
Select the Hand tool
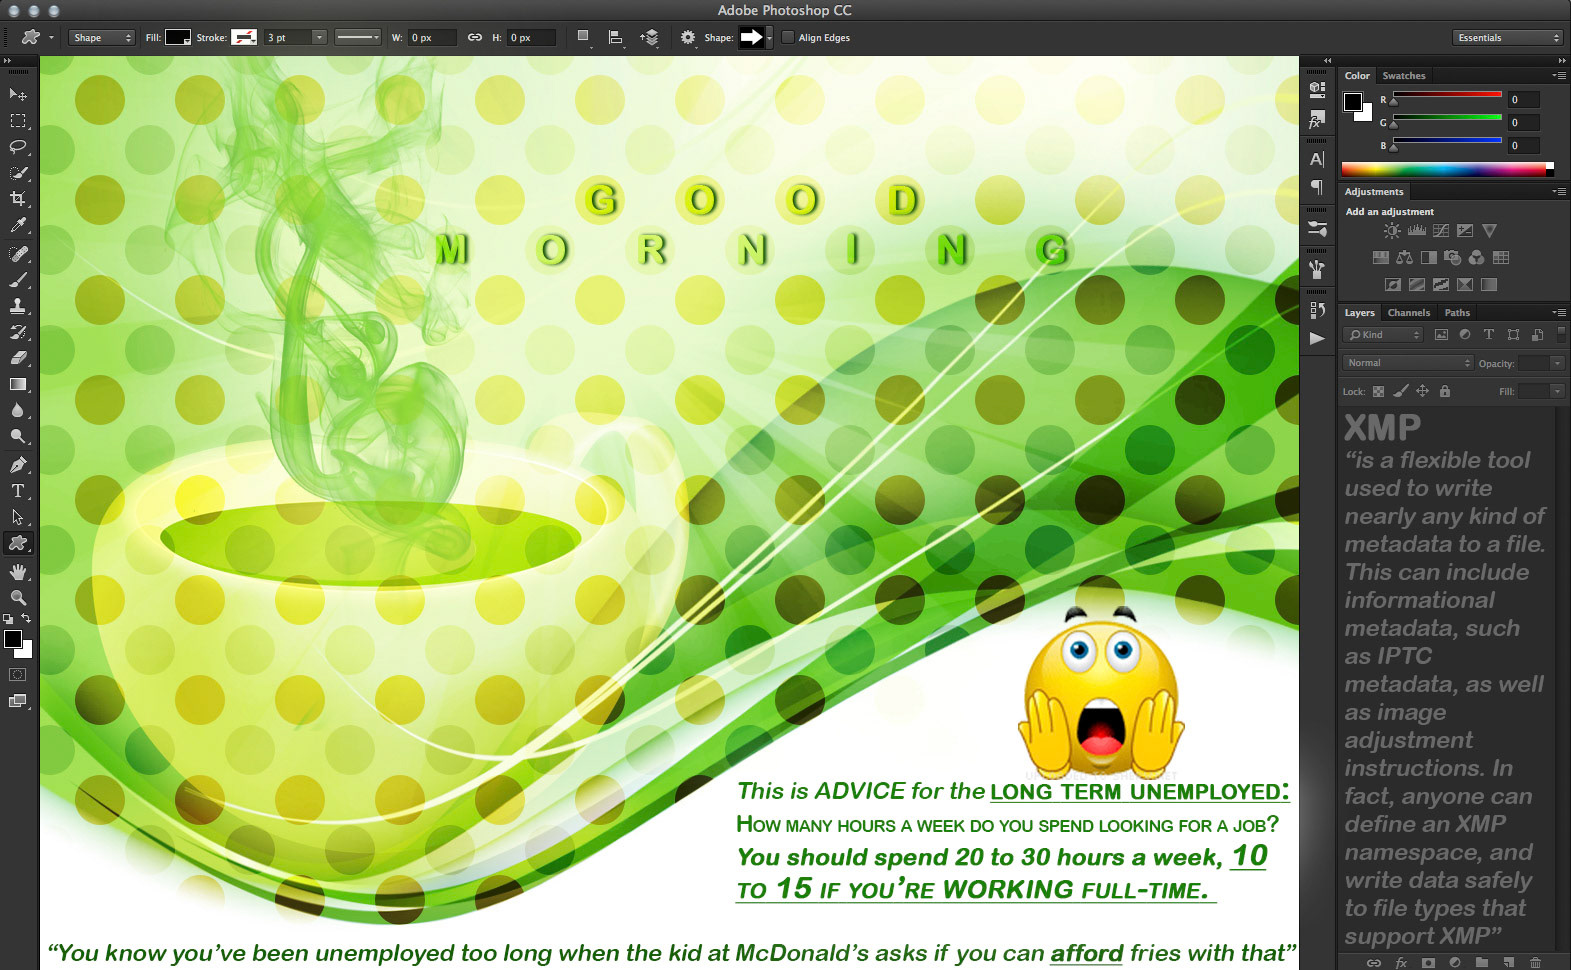18,571
